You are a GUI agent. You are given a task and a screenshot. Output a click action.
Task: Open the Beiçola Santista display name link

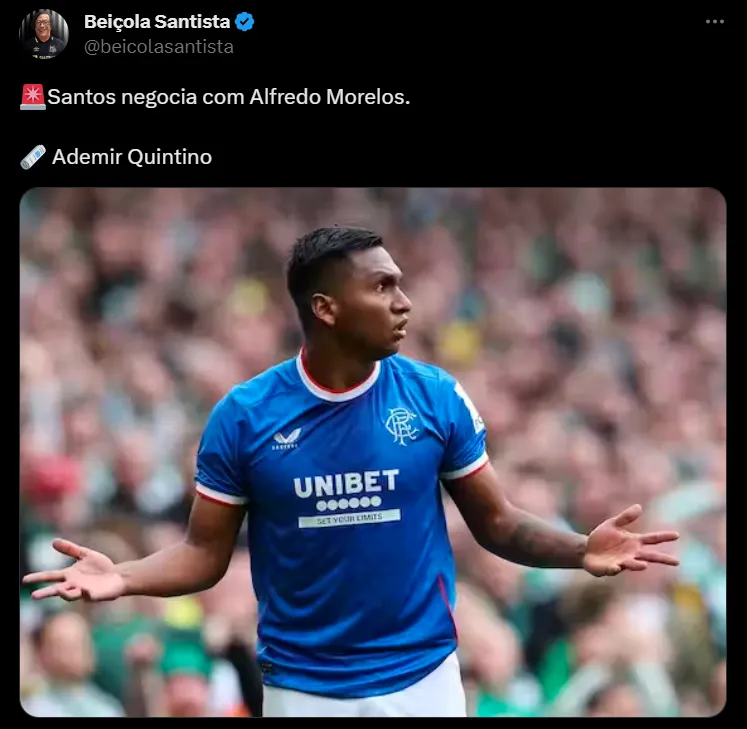click(157, 22)
